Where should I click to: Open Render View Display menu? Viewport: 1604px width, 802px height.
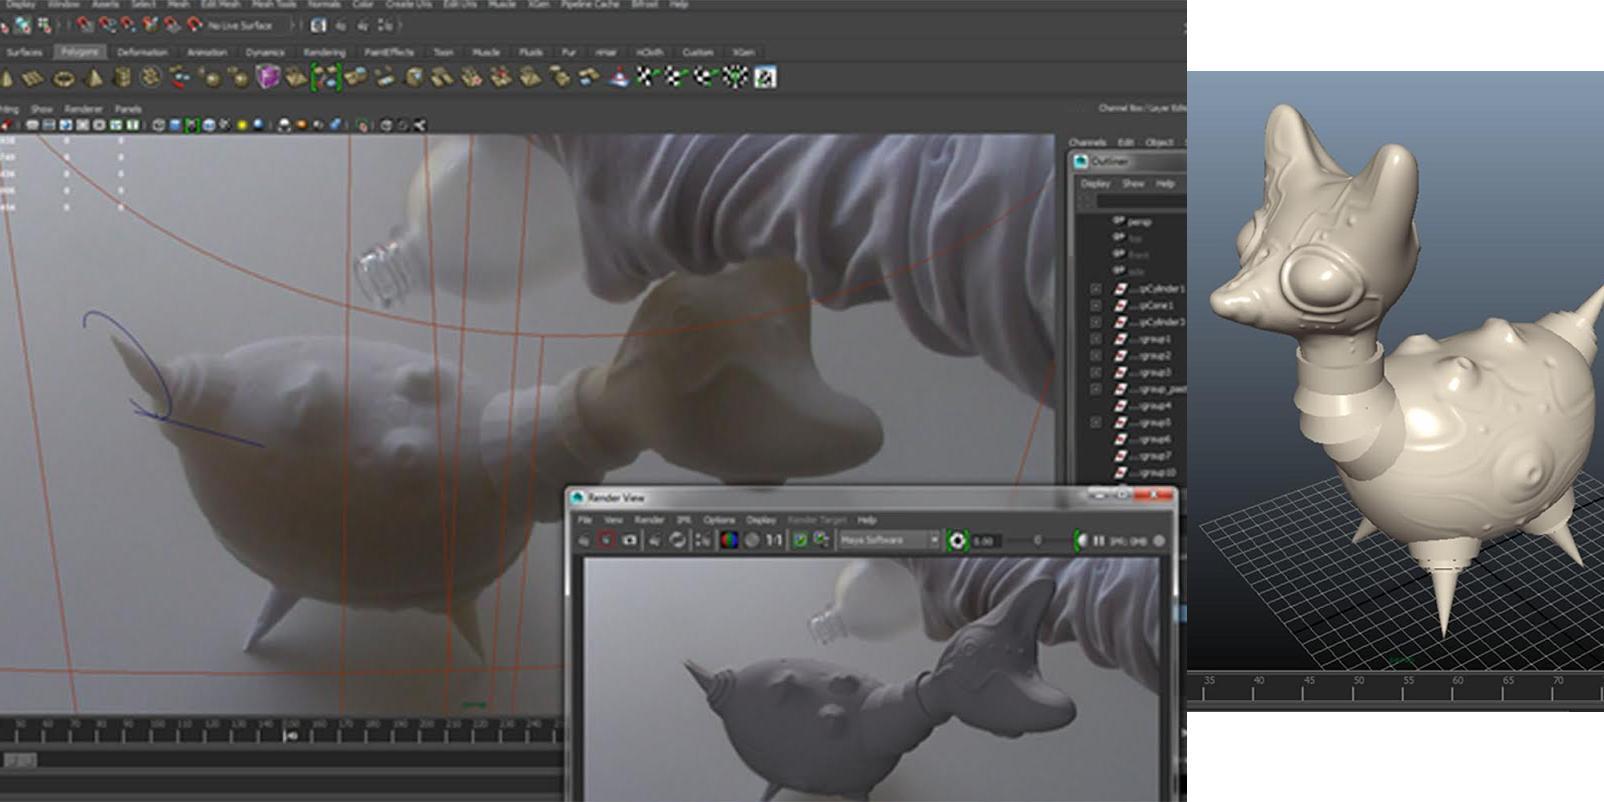coord(761,520)
